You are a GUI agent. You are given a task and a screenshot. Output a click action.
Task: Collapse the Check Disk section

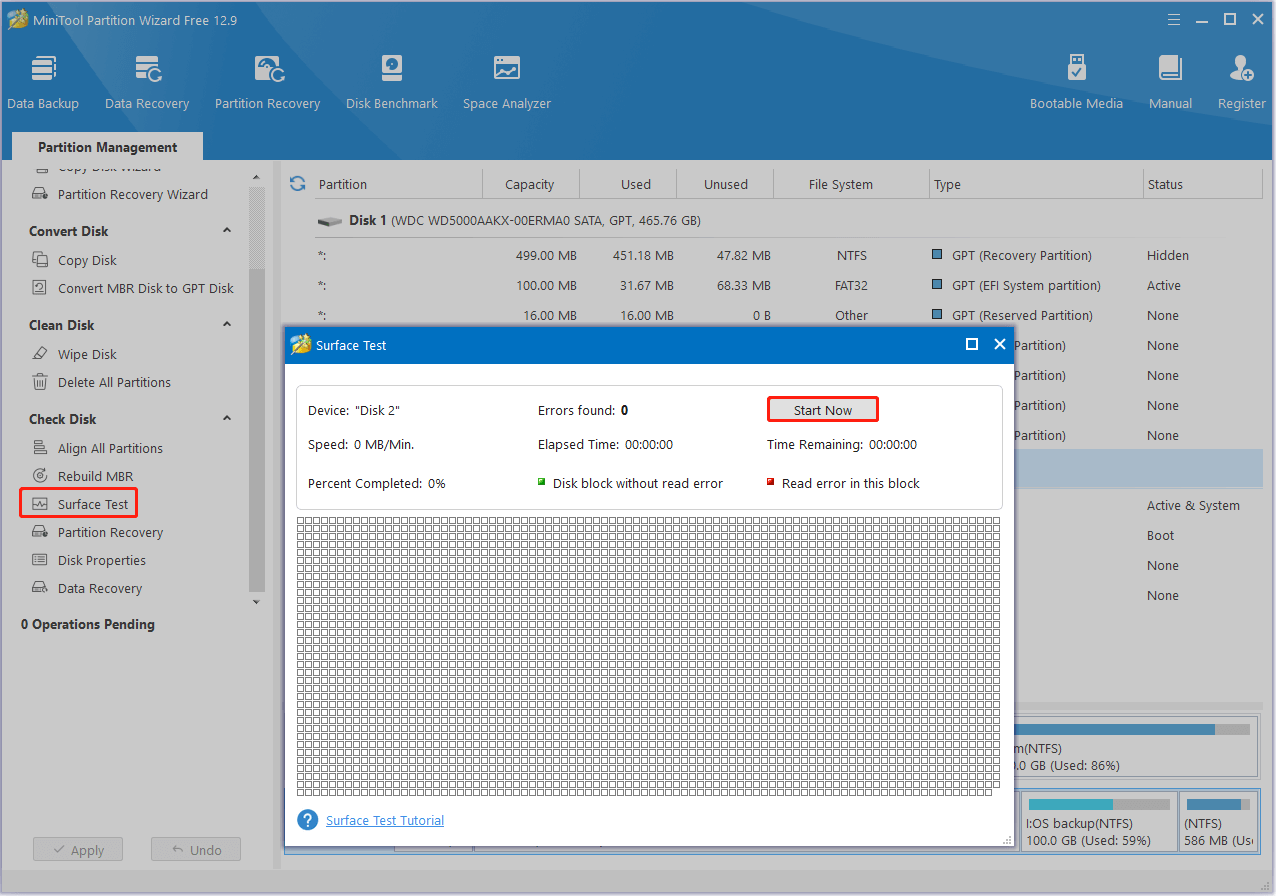227,419
